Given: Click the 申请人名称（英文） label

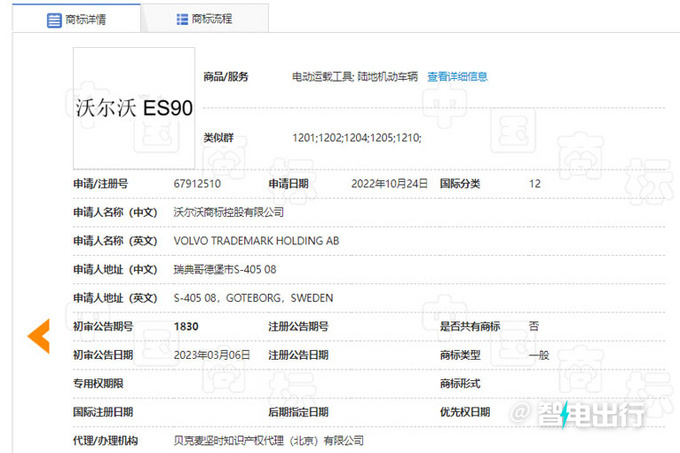Looking at the screenshot, I should (x=115, y=241).
